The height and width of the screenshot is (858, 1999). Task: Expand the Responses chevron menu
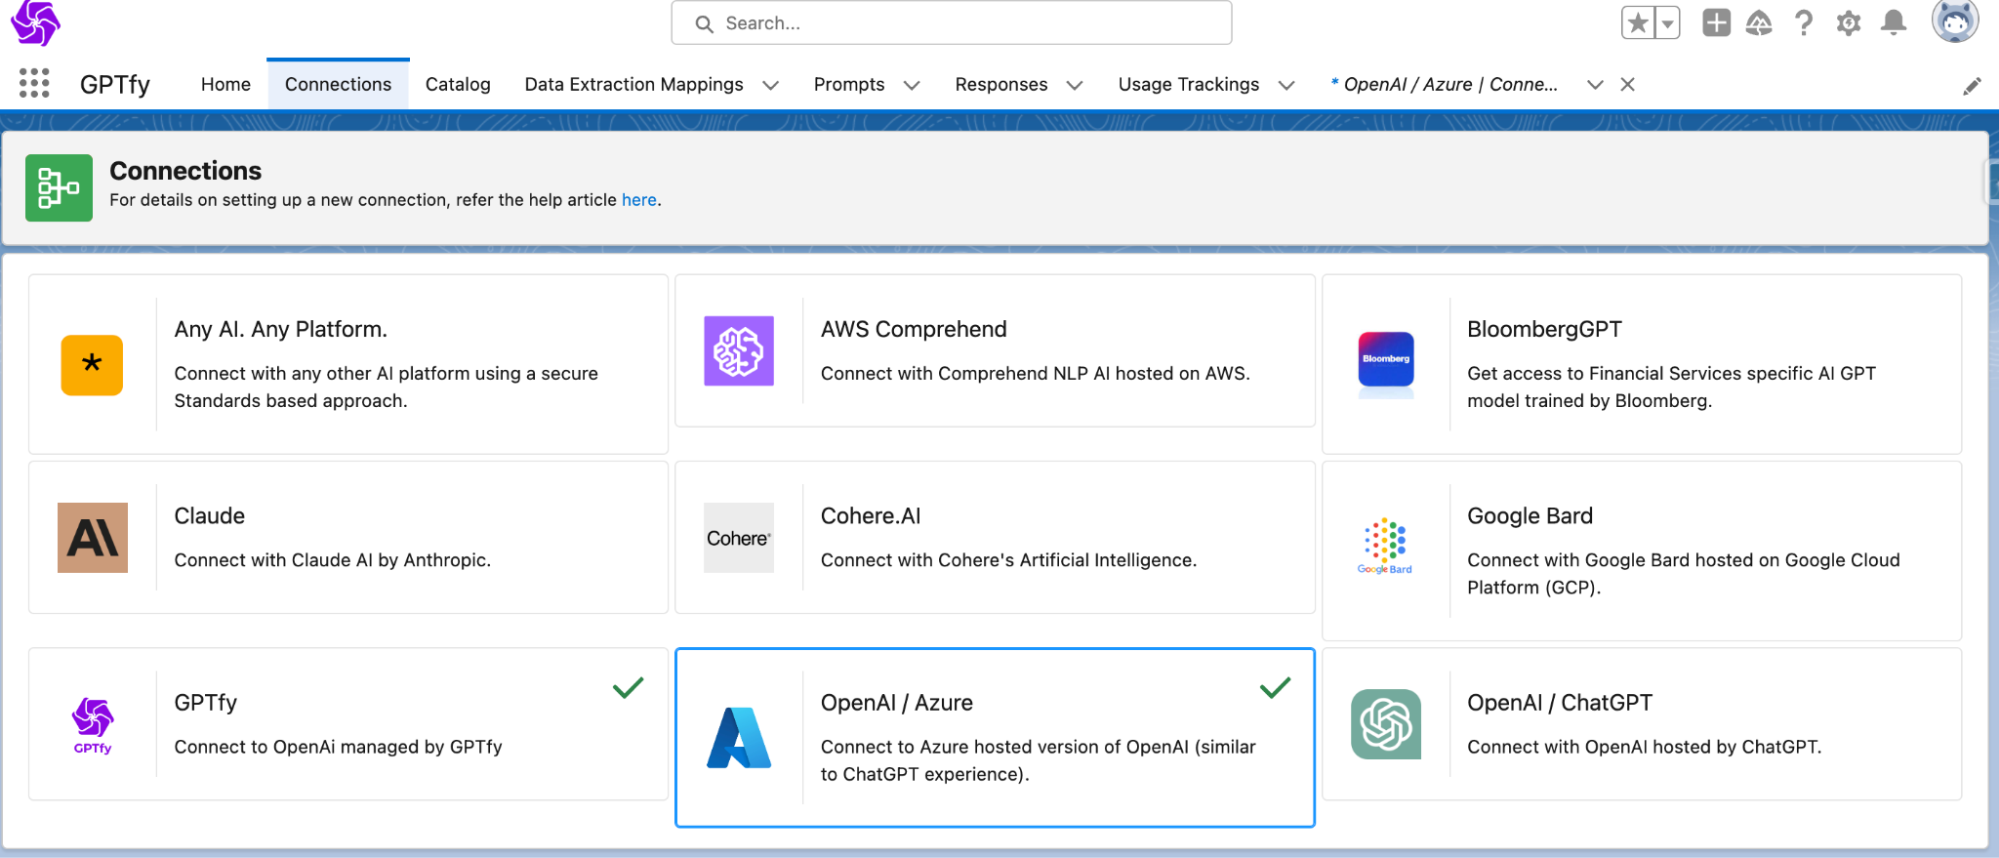[1074, 85]
